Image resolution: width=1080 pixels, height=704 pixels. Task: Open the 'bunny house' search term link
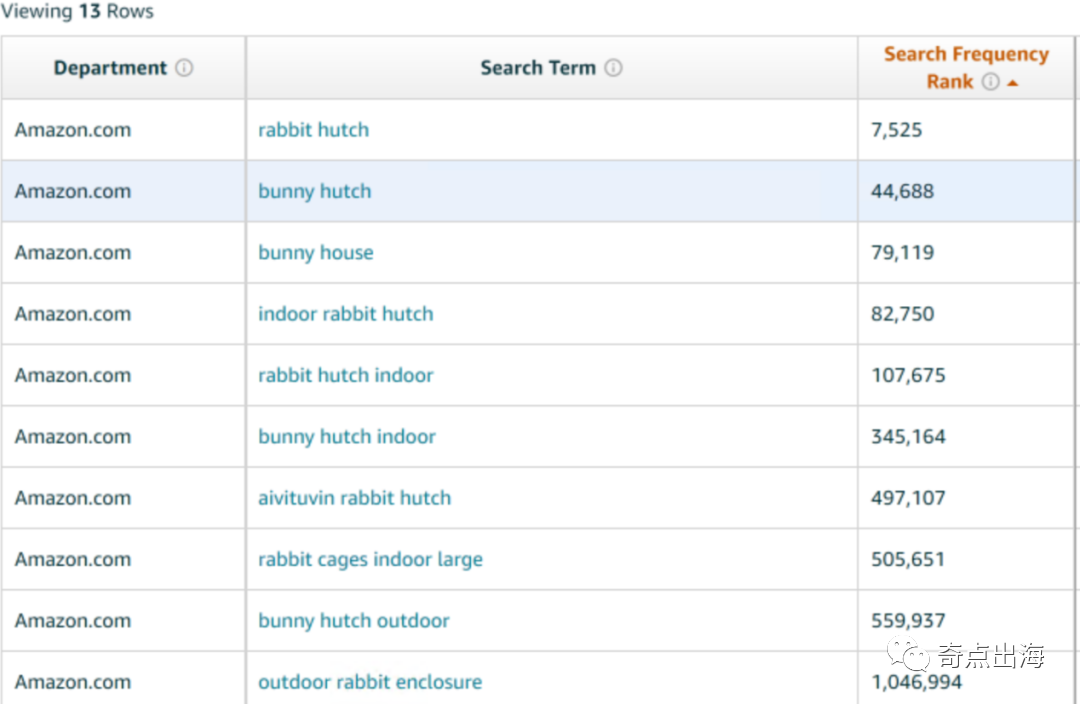315,253
